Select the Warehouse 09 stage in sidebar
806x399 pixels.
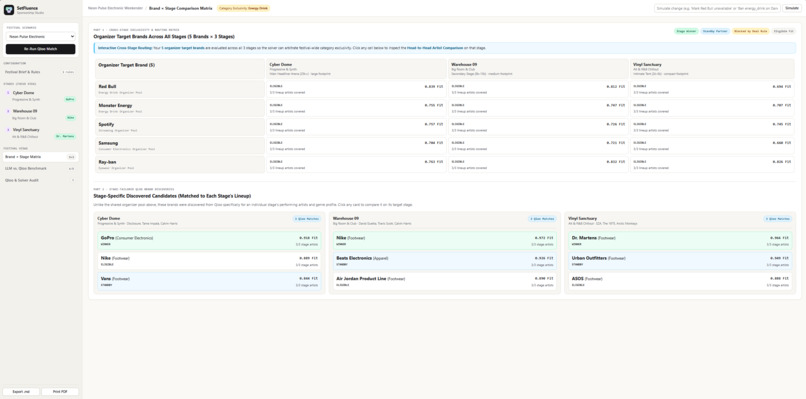[x=41, y=114]
